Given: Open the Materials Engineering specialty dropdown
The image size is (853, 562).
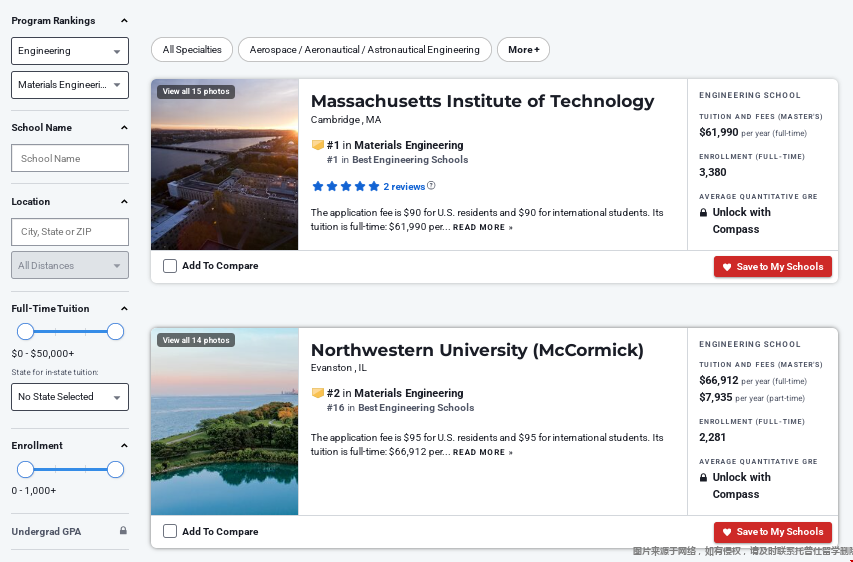Looking at the screenshot, I should click(x=70, y=85).
